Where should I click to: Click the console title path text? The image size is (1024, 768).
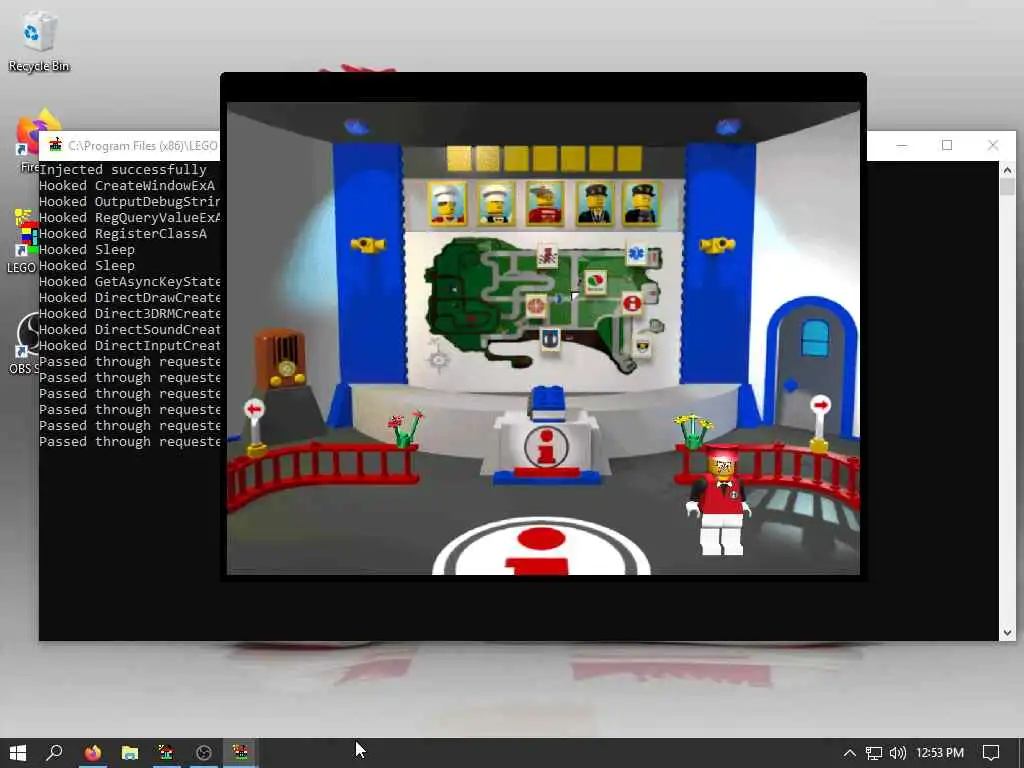(143, 146)
